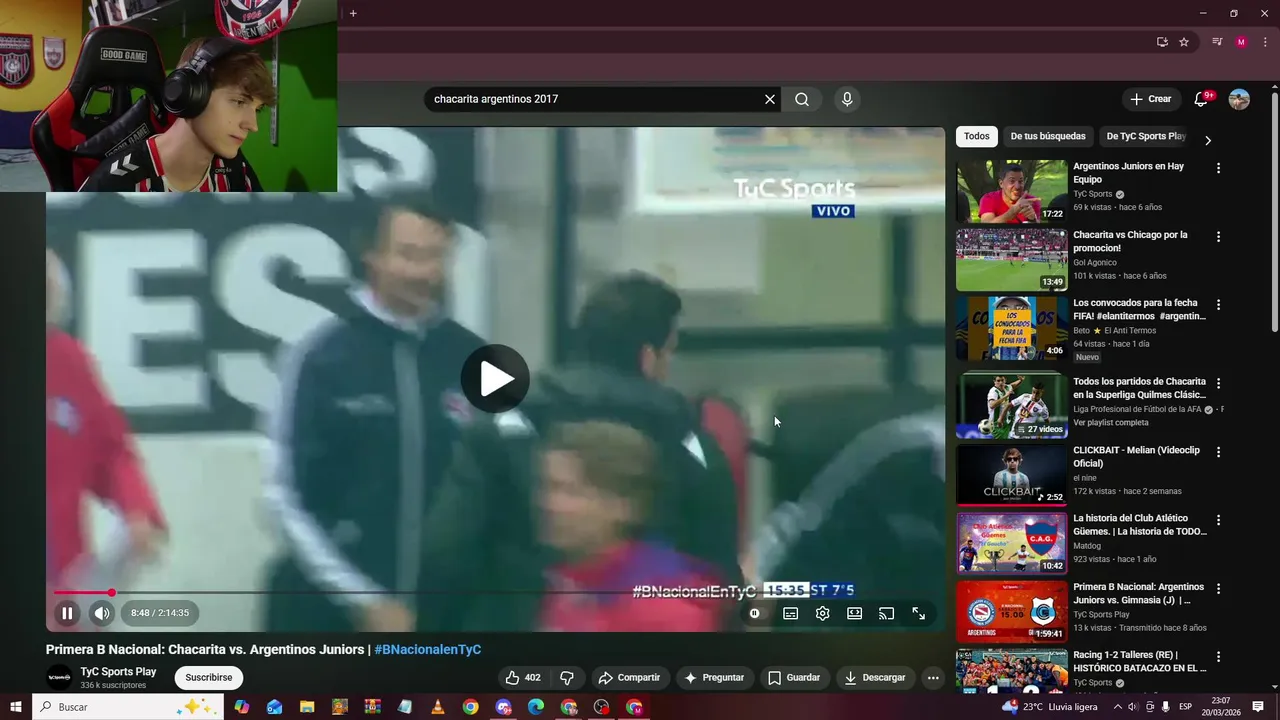Open options for Chacarita vs Chicago video

[1218, 237]
